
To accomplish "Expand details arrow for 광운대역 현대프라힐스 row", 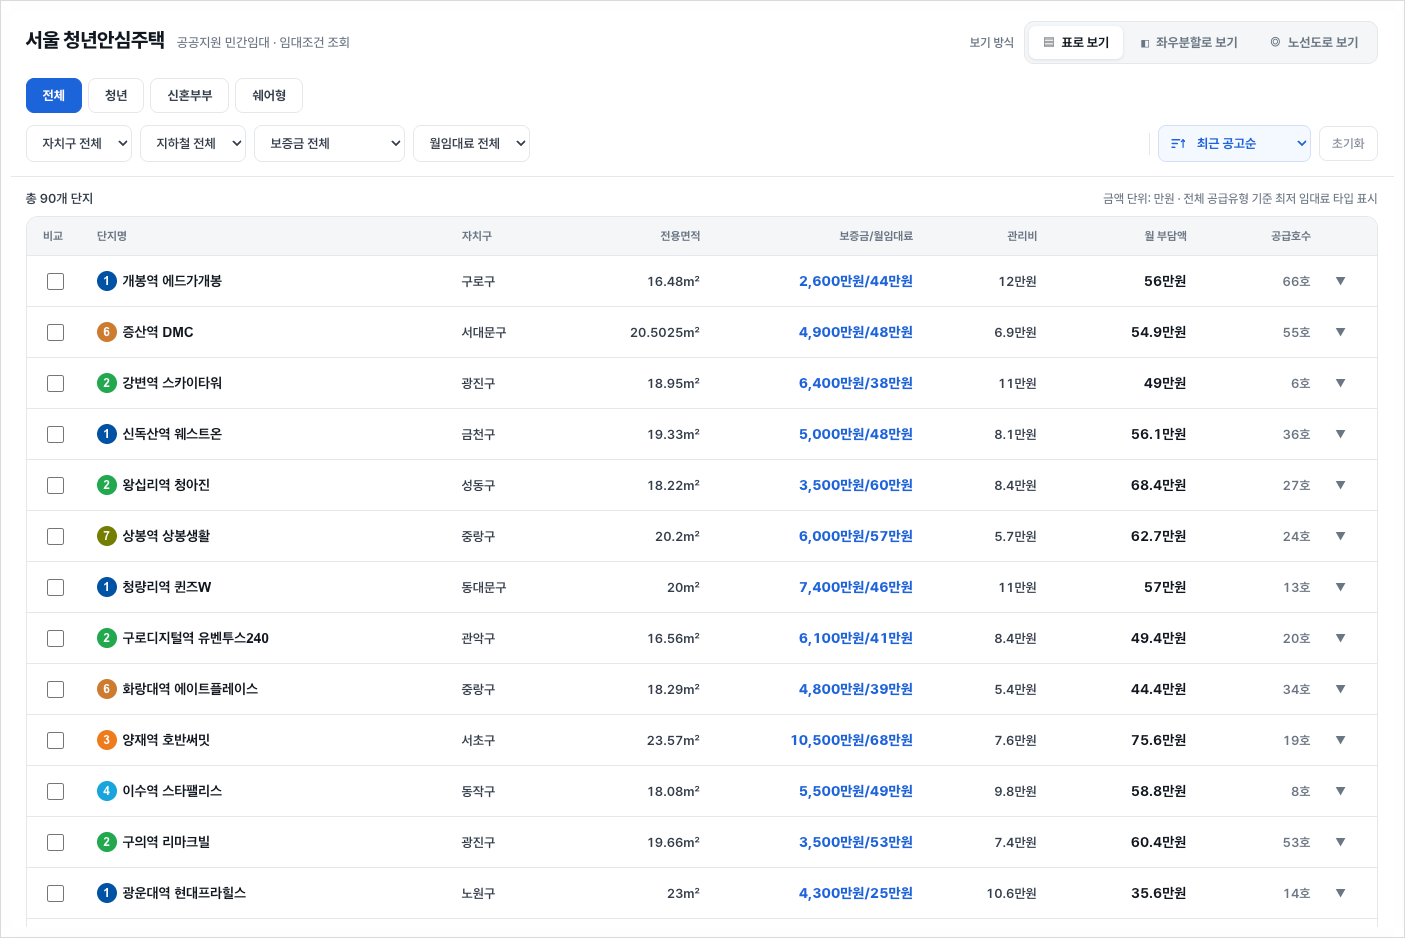I will tap(1341, 893).
